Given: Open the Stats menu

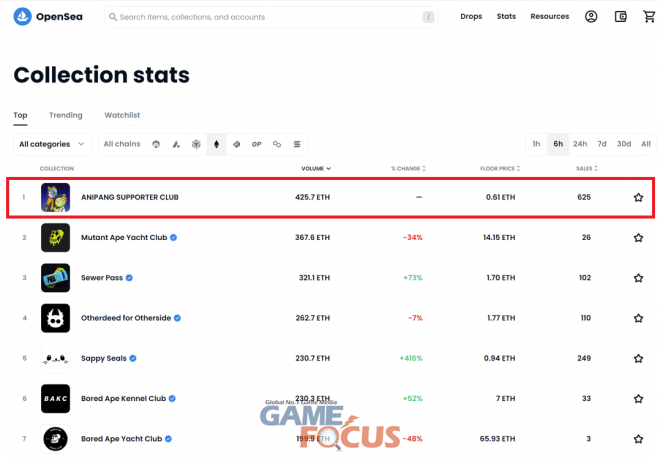Looking at the screenshot, I should (506, 16).
